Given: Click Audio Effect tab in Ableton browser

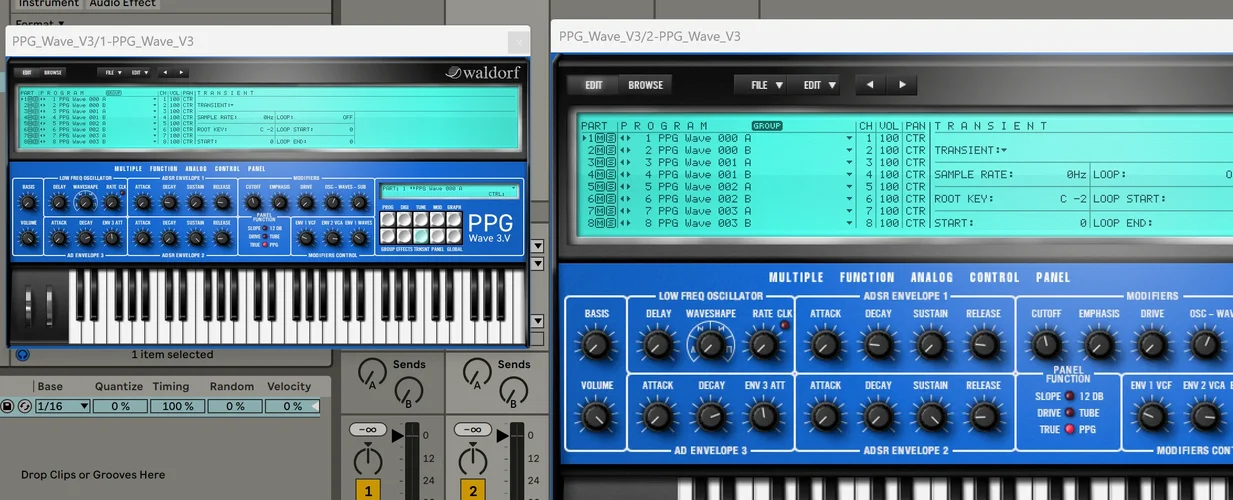Looking at the screenshot, I should [122, 4].
